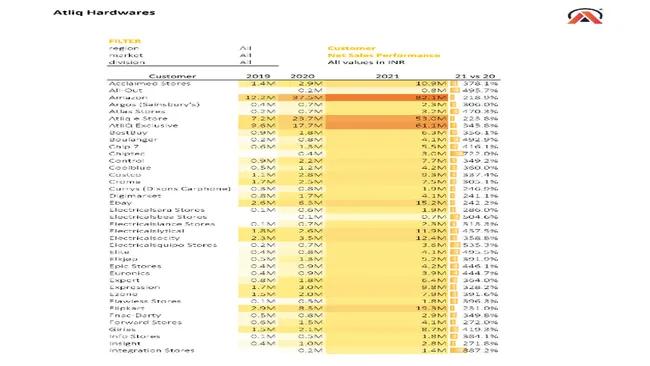Click the "Net Sales Performance" title

click(384, 55)
